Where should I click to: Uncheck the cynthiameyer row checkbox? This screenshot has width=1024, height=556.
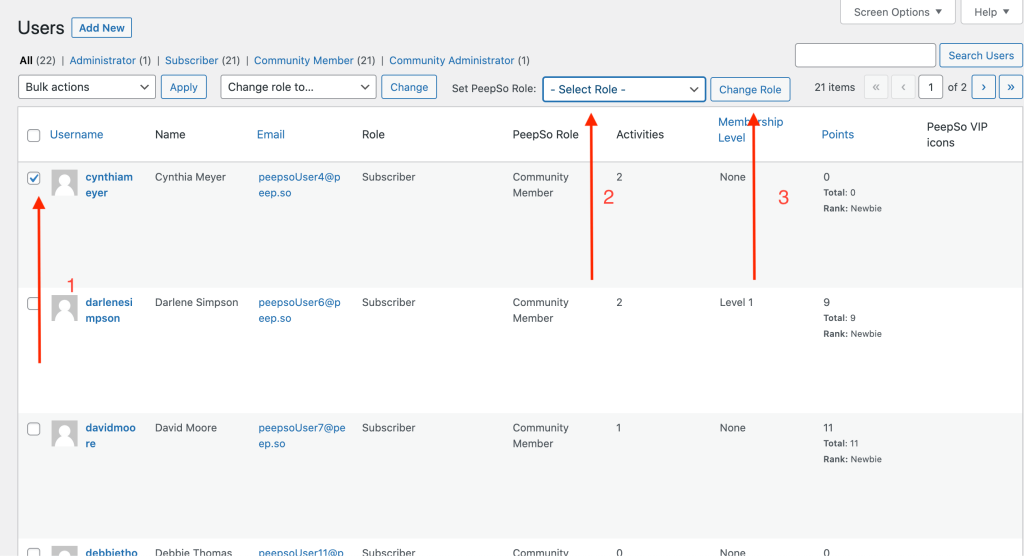[x=33, y=178]
